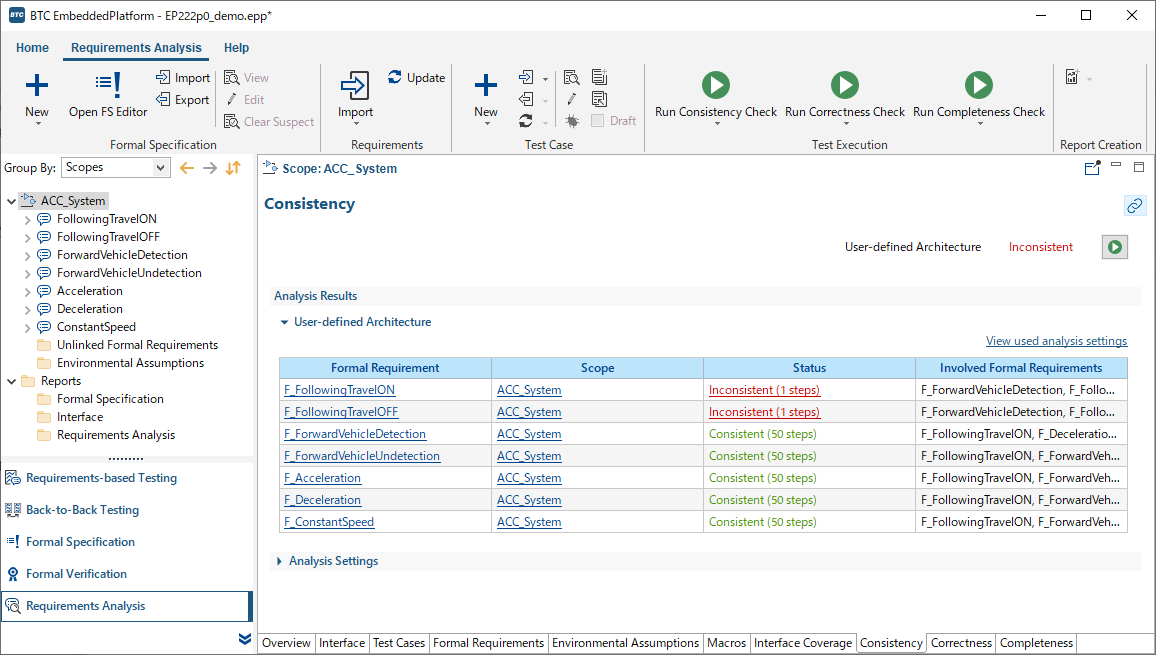Click the test case import icon

tap(526, 77)
